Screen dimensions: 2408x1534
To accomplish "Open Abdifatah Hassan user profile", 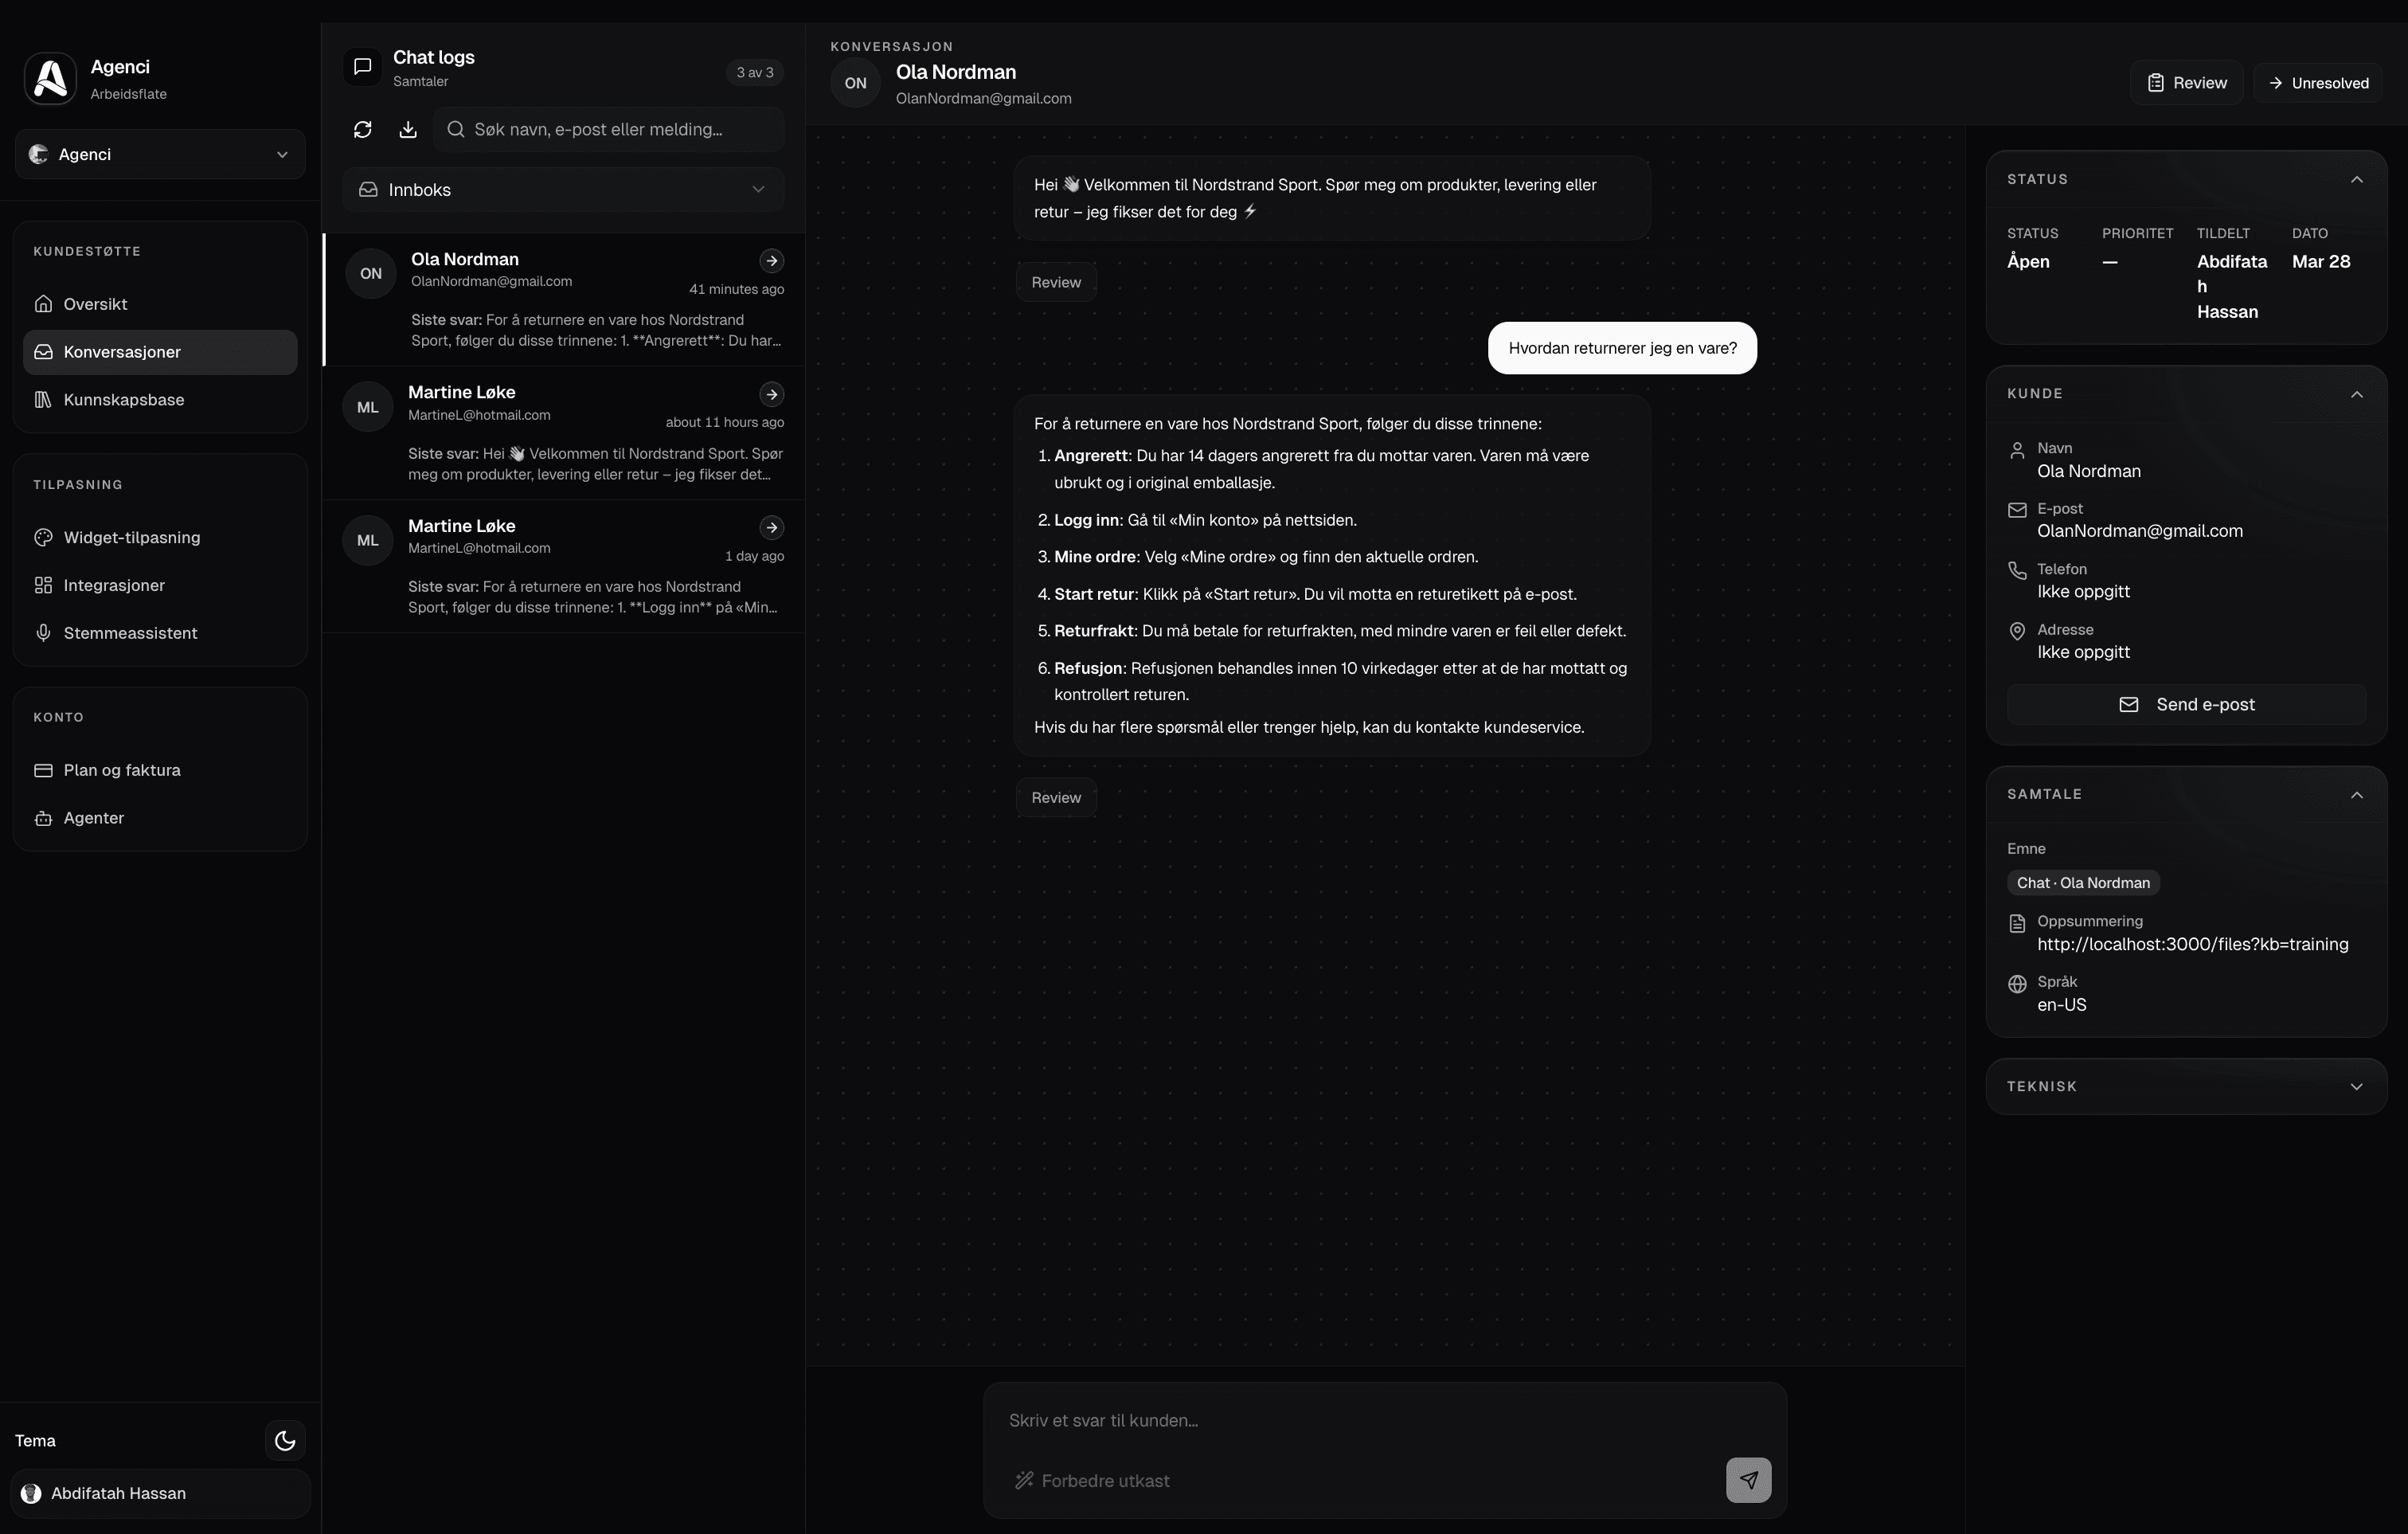I will (x=160, y=1494).
